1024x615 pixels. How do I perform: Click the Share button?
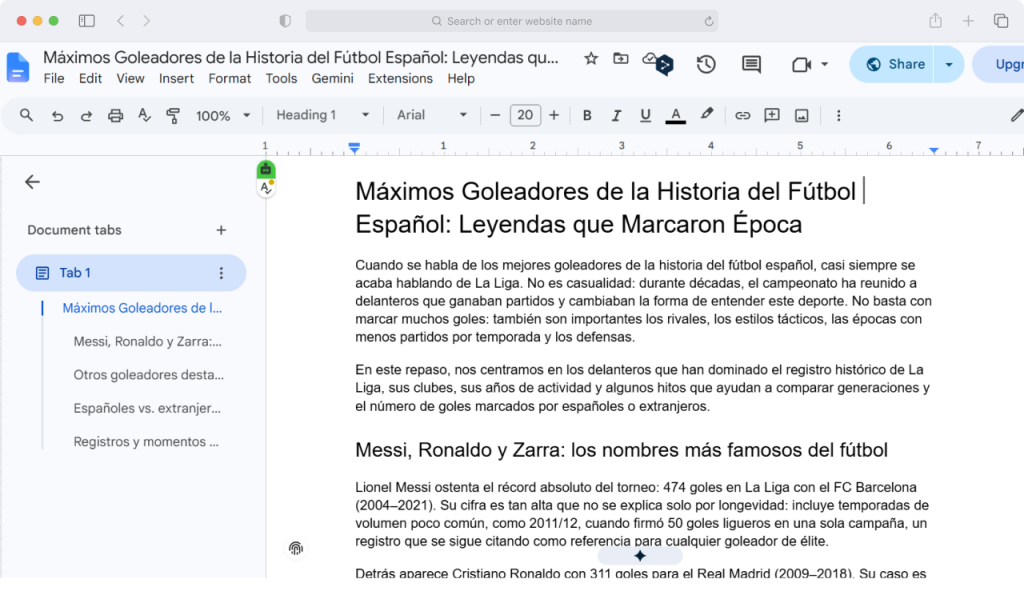(x=892, y=64)
